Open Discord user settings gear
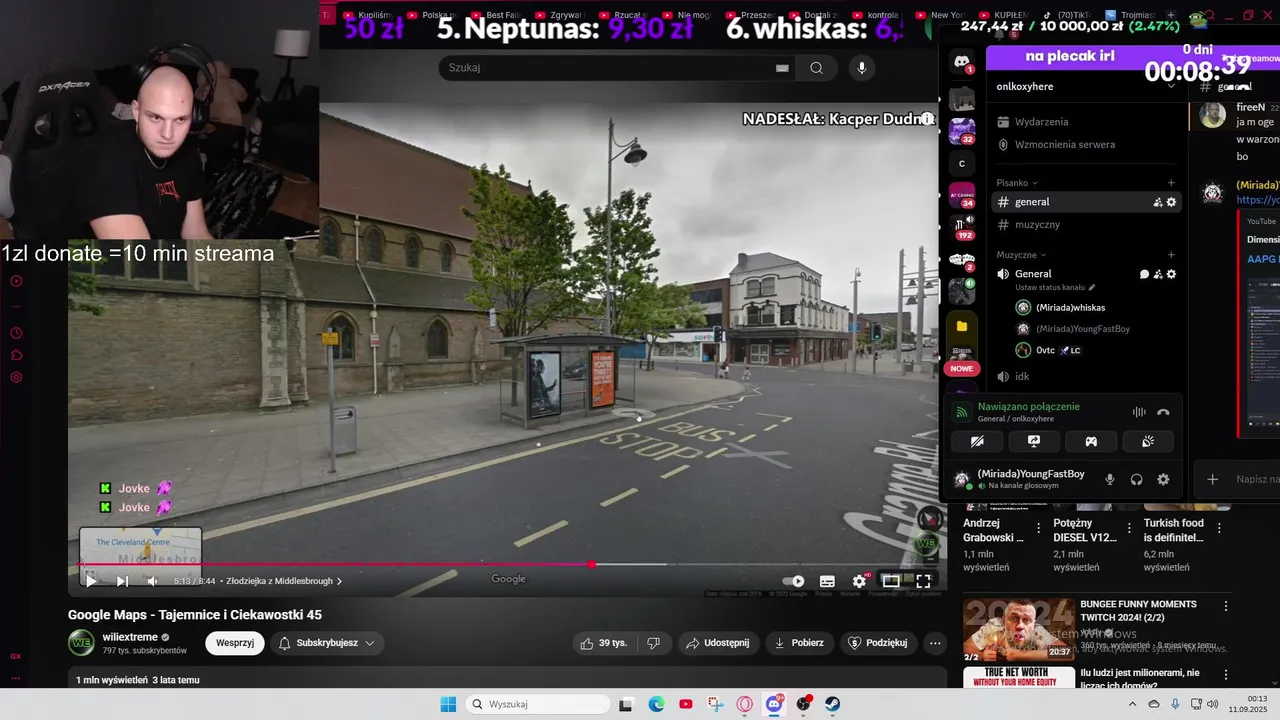The image size is (1280, 720). pos(1163,480)
